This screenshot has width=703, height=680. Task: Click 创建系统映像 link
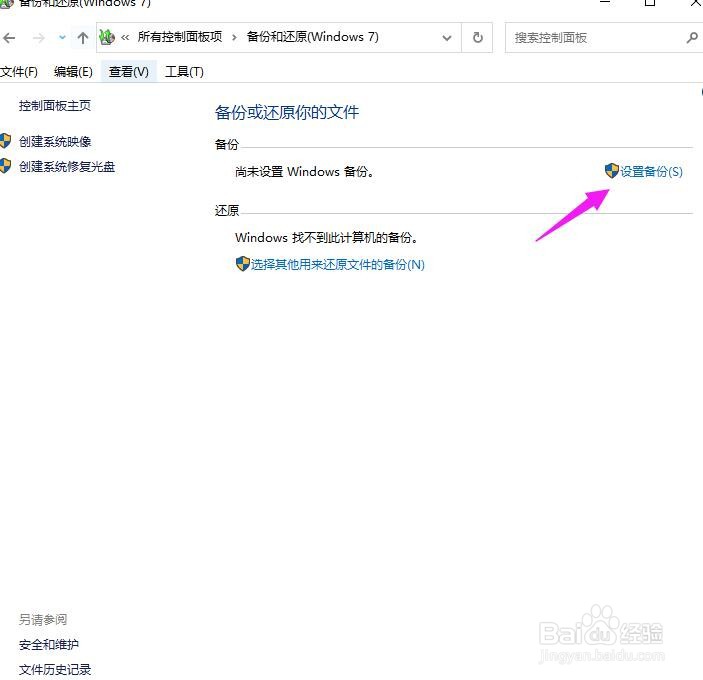(x=55, y=142)
